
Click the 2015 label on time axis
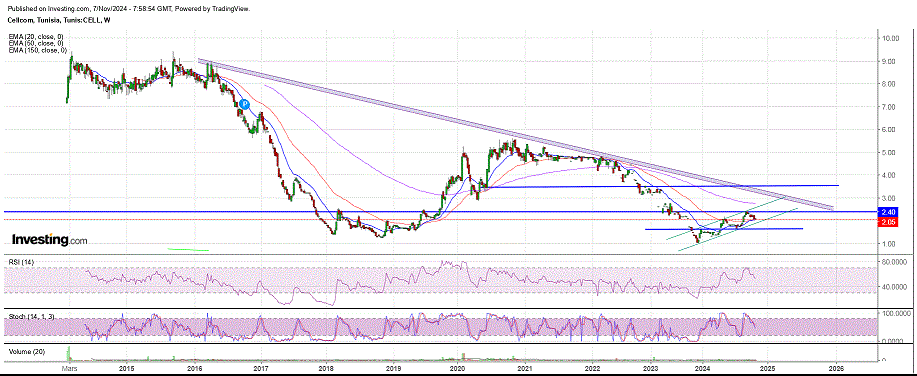click(126, 368)
